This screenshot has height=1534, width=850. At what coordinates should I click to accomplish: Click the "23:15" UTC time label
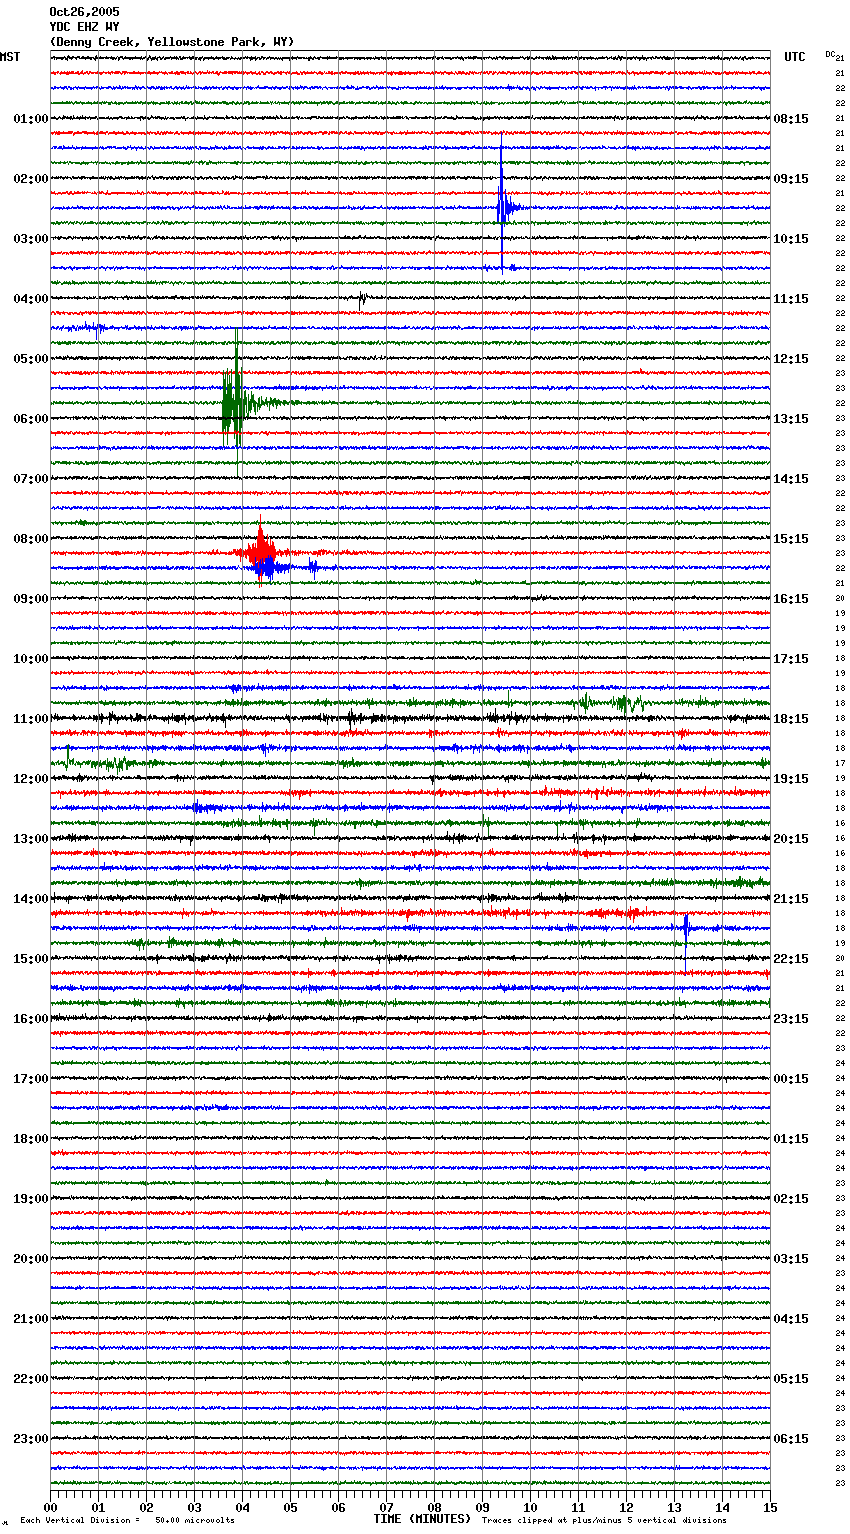tap(791, 1019)
